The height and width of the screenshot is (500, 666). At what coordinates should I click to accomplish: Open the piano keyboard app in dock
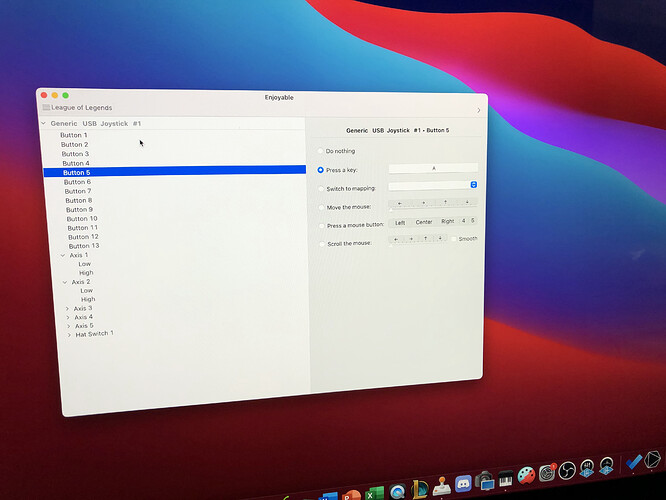[505, 480]
